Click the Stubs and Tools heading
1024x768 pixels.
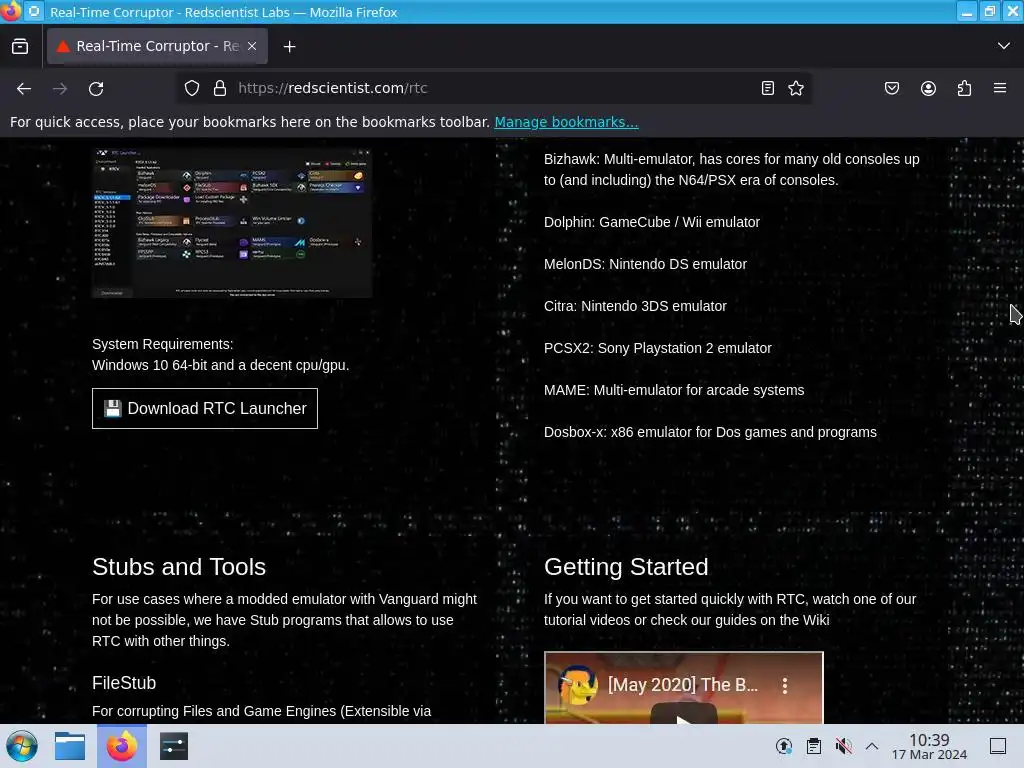tap(179, 566)
